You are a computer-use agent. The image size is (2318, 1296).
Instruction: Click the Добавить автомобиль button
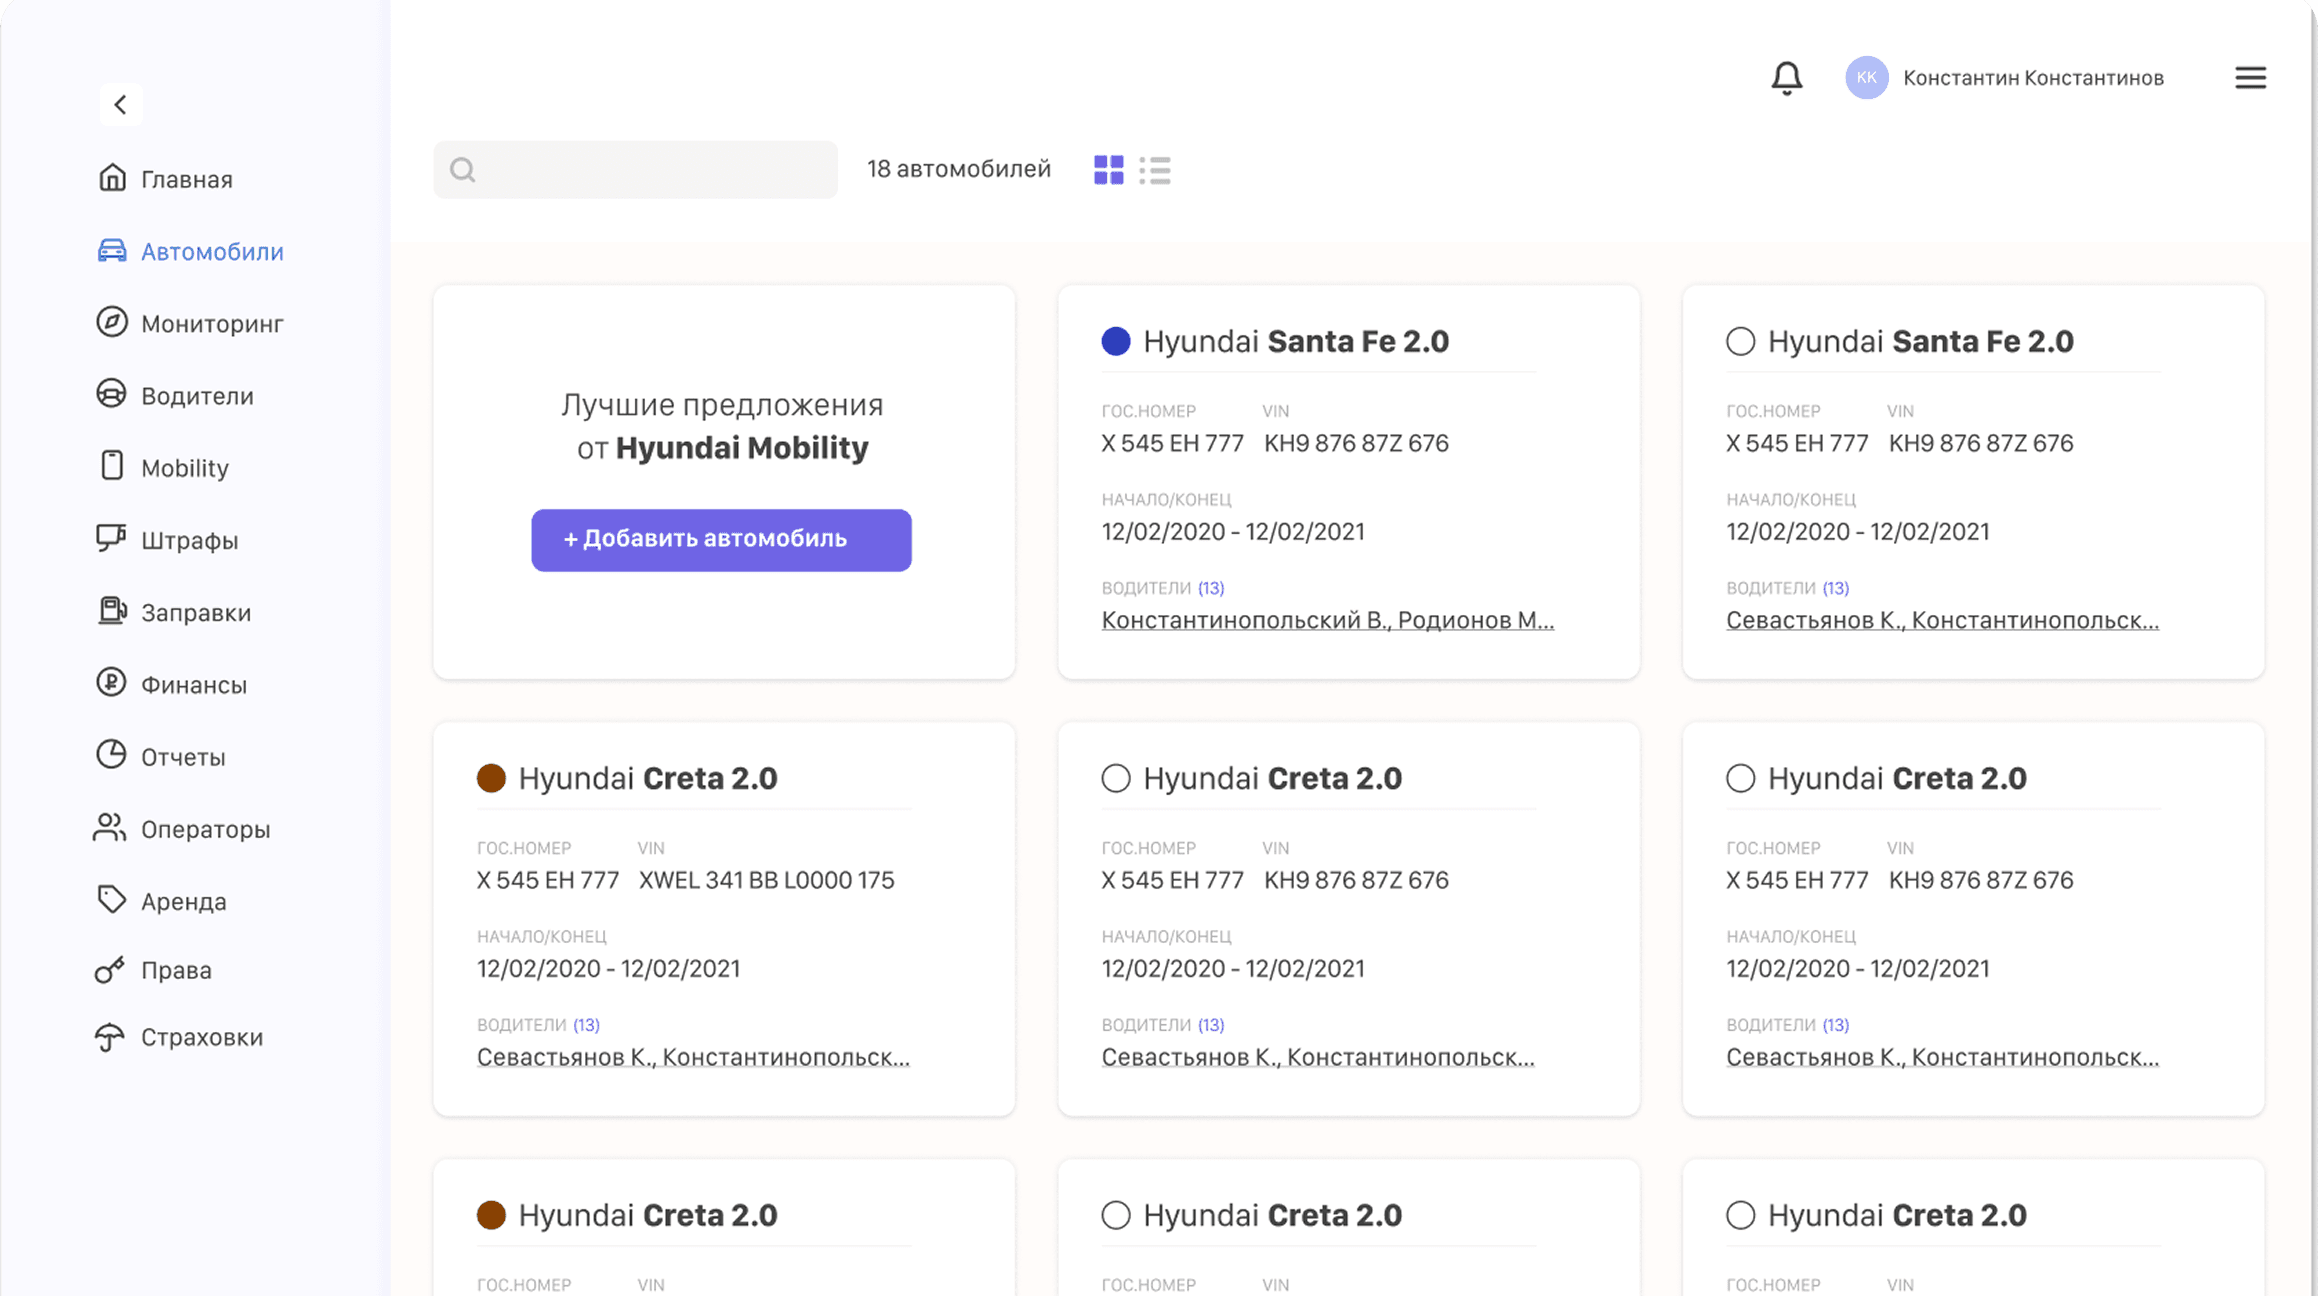(721, 540)
